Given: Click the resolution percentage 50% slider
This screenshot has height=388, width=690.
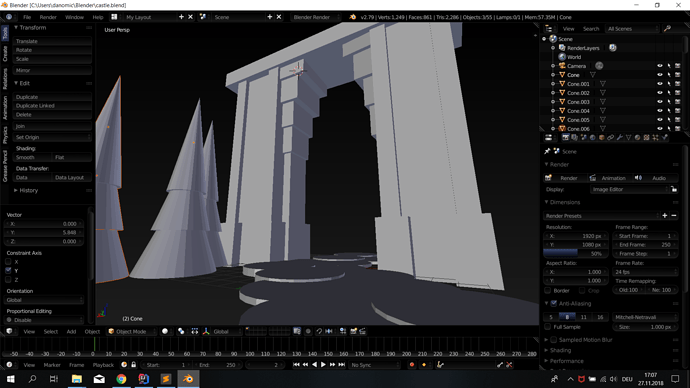Looking at the screenshot, I should (x=576, y=254).
